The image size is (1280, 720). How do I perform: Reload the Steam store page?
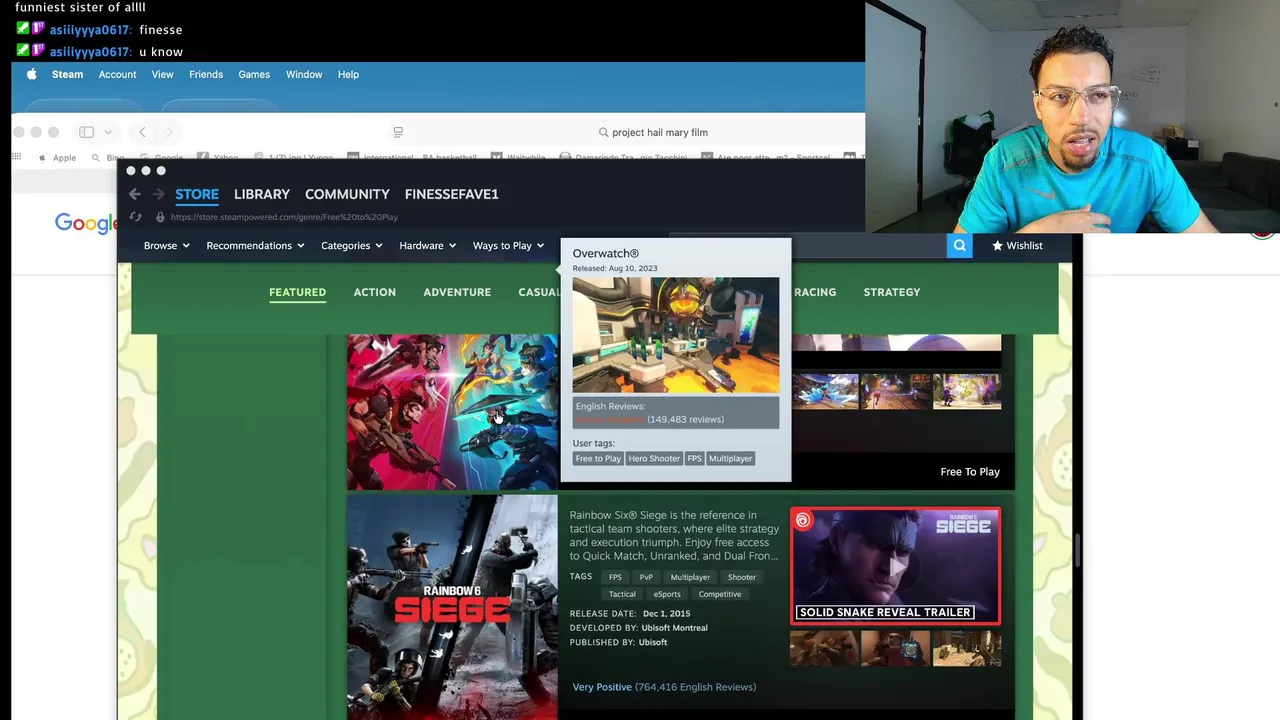coord(135,217)
